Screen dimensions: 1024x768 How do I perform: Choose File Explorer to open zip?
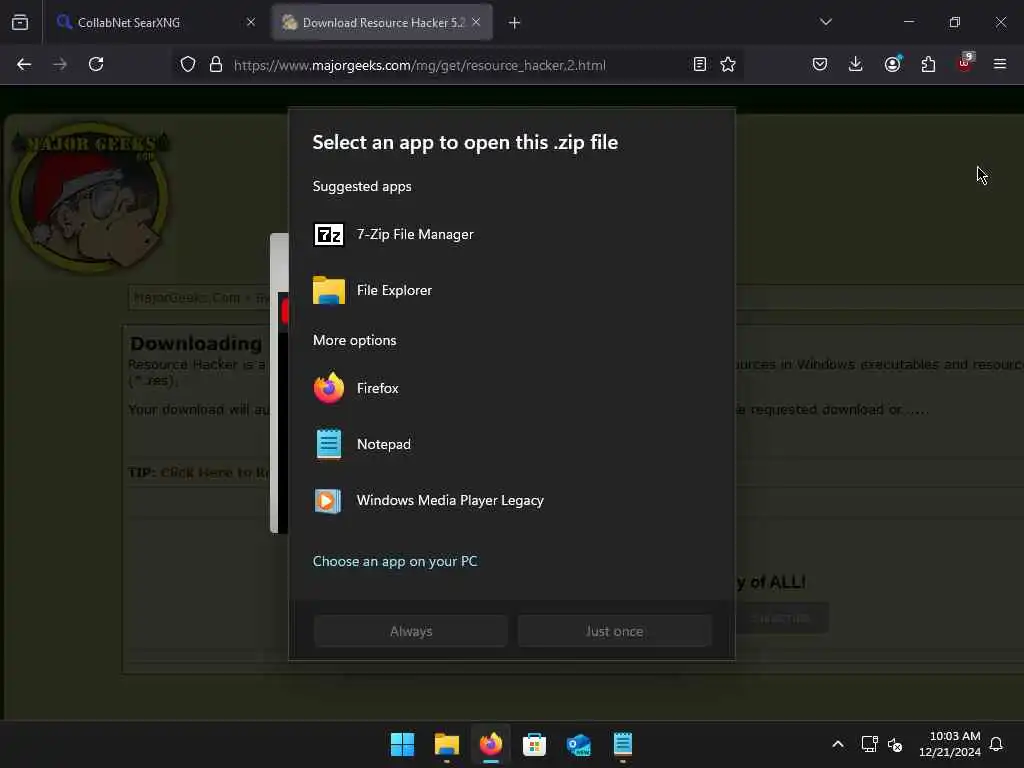pos(511,290)
